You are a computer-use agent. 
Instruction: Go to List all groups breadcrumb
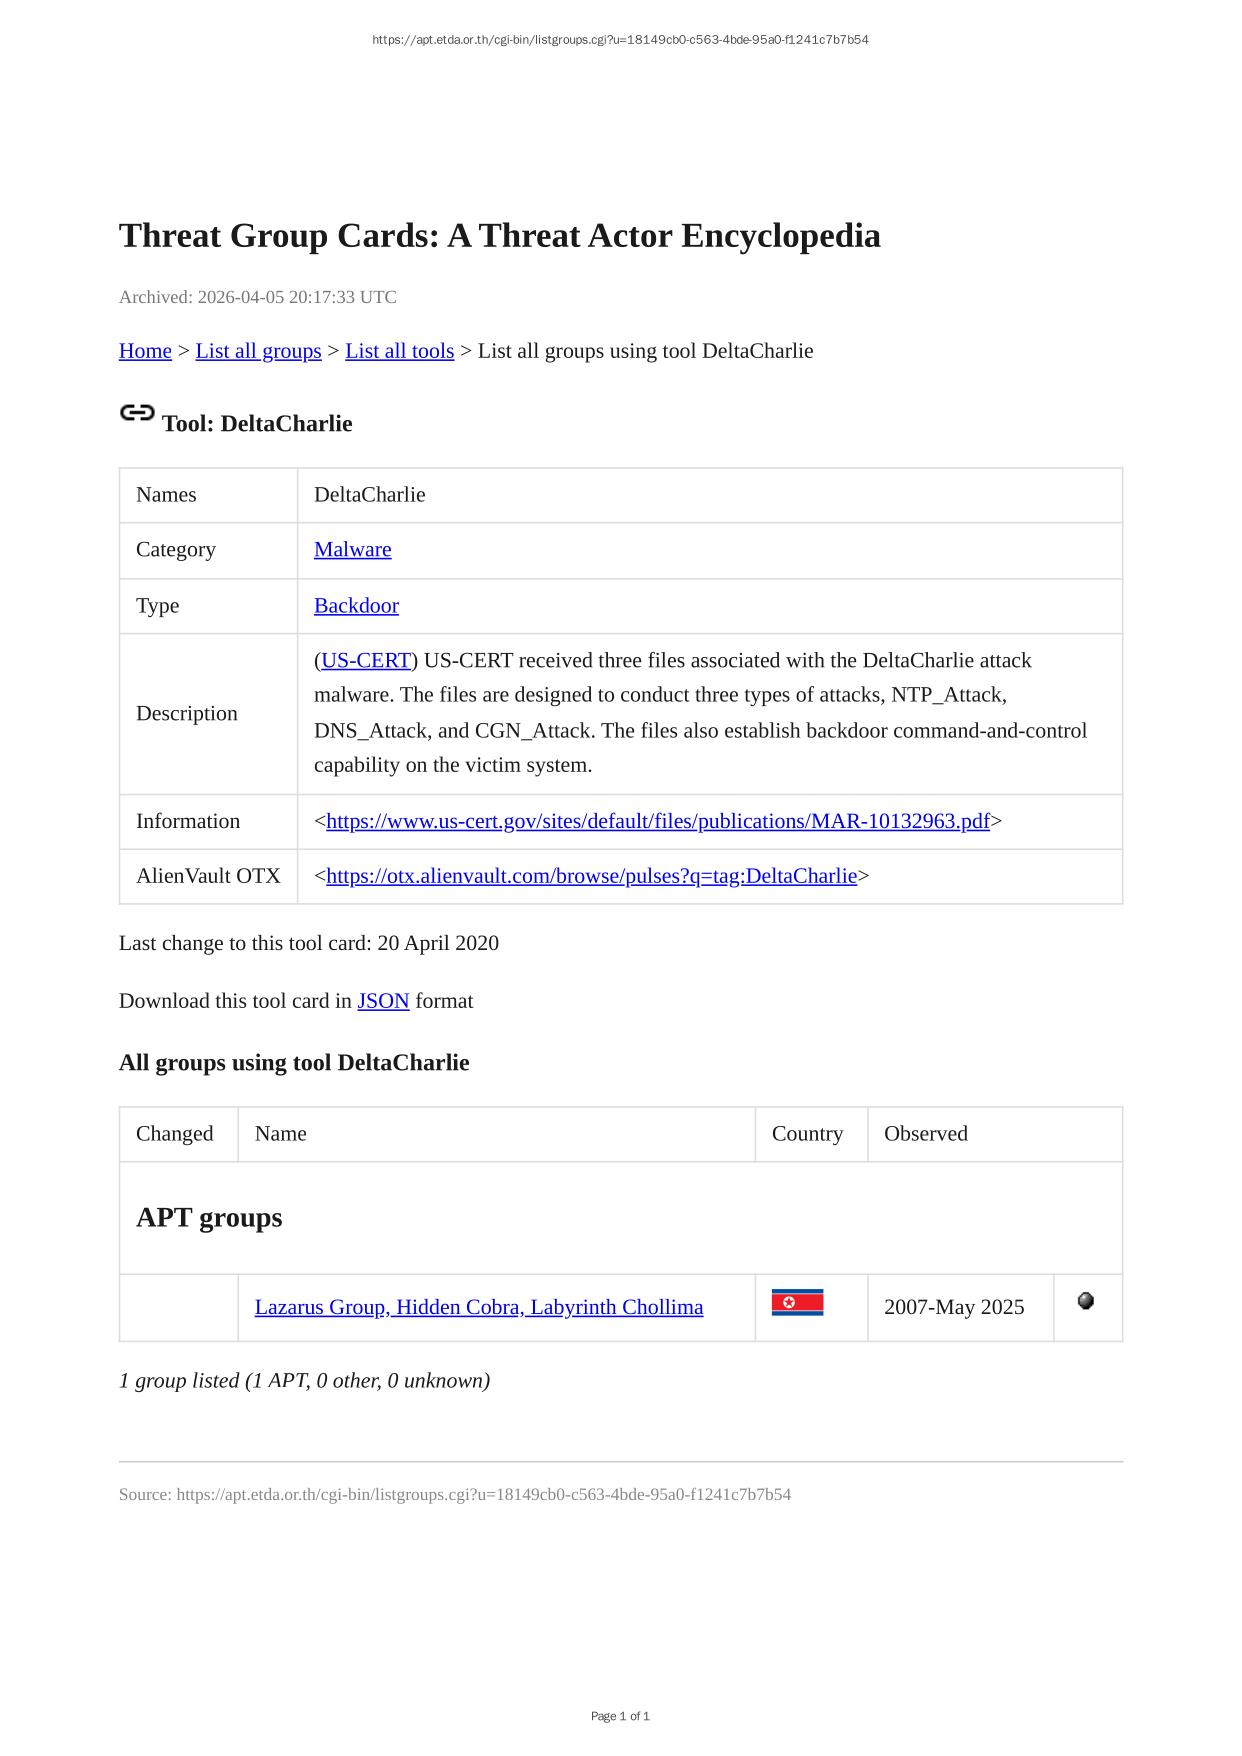coord(258,351)
